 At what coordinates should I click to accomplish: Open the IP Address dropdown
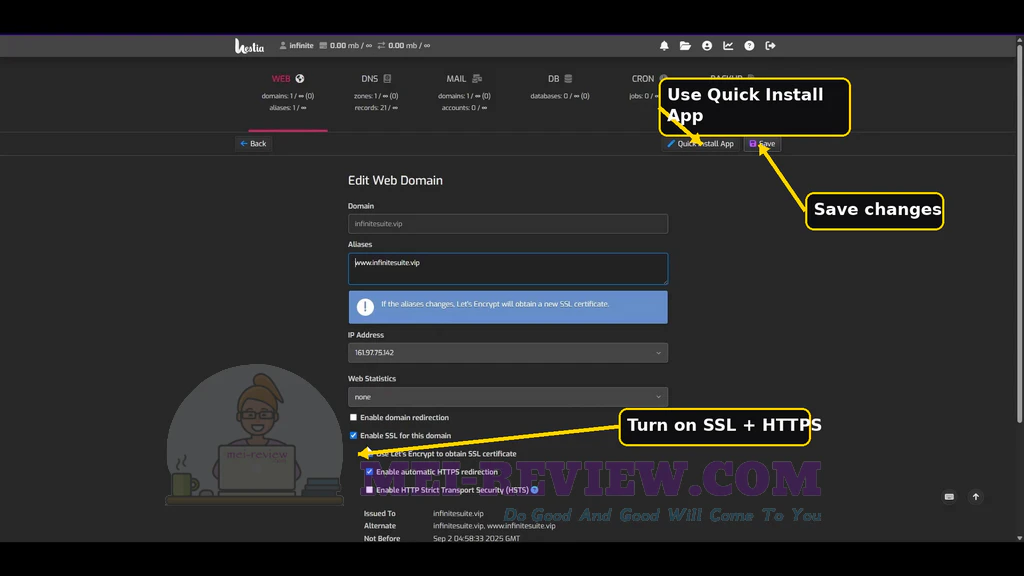coord(508,353)
